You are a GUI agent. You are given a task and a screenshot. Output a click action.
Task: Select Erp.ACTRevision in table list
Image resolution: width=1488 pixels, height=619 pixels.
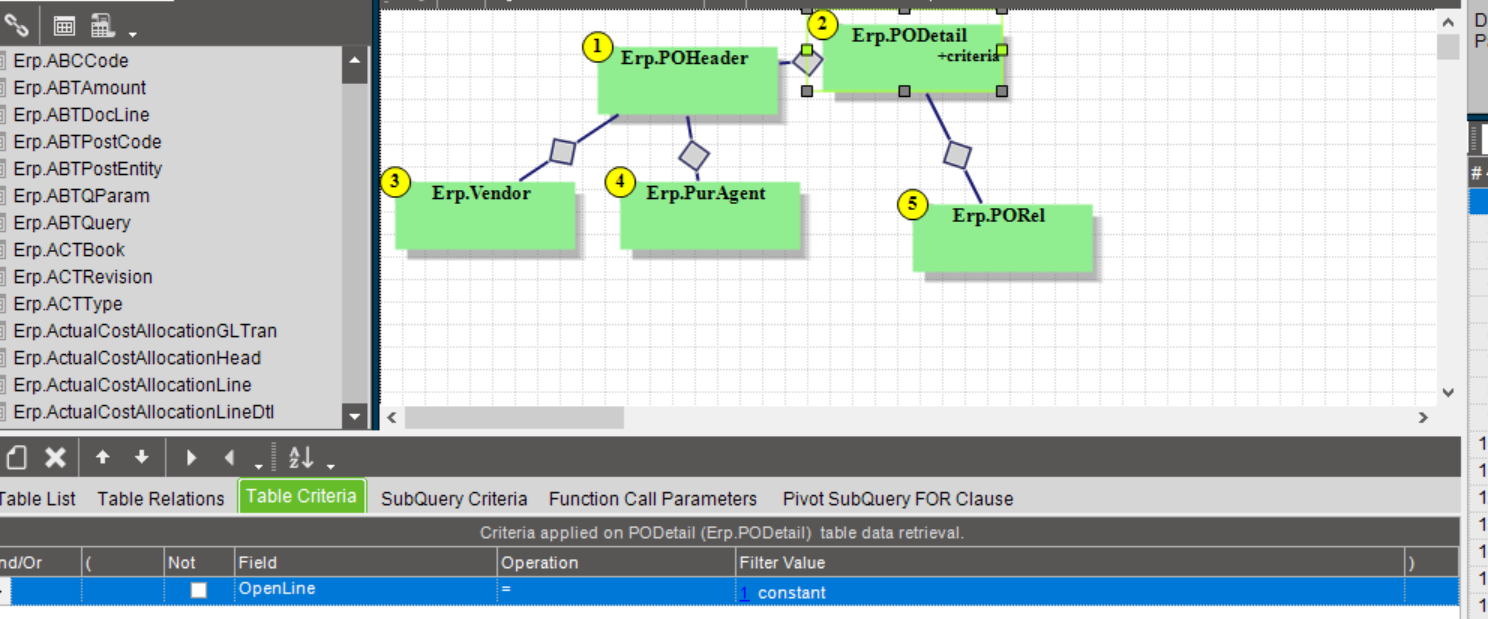(x=83, y=277)
